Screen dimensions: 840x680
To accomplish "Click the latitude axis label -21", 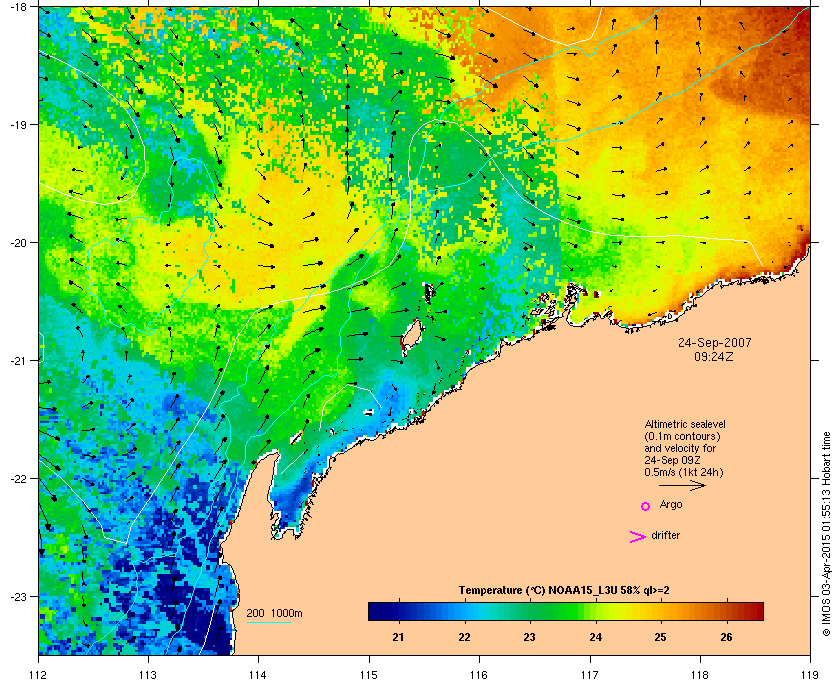I will pyautogui.click(x=17, y=361).
